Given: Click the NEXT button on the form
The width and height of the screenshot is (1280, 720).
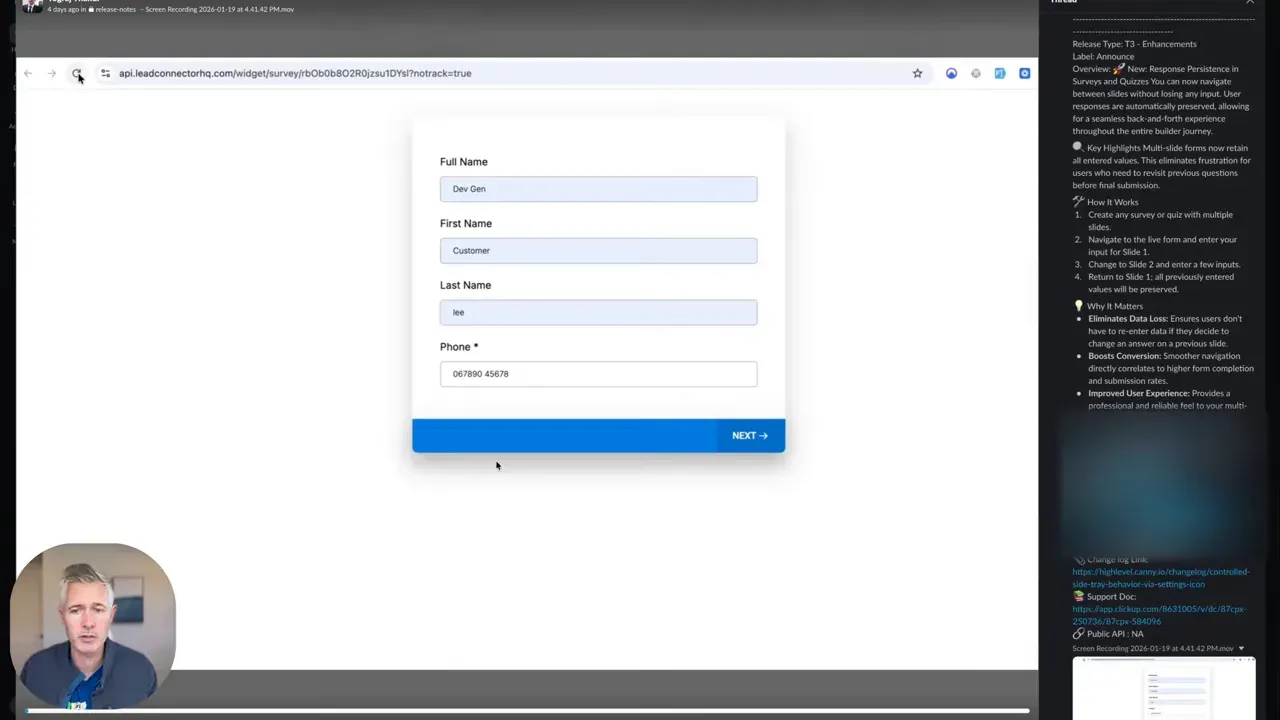Looking at the screenshot, I should (x=749, y=435).
